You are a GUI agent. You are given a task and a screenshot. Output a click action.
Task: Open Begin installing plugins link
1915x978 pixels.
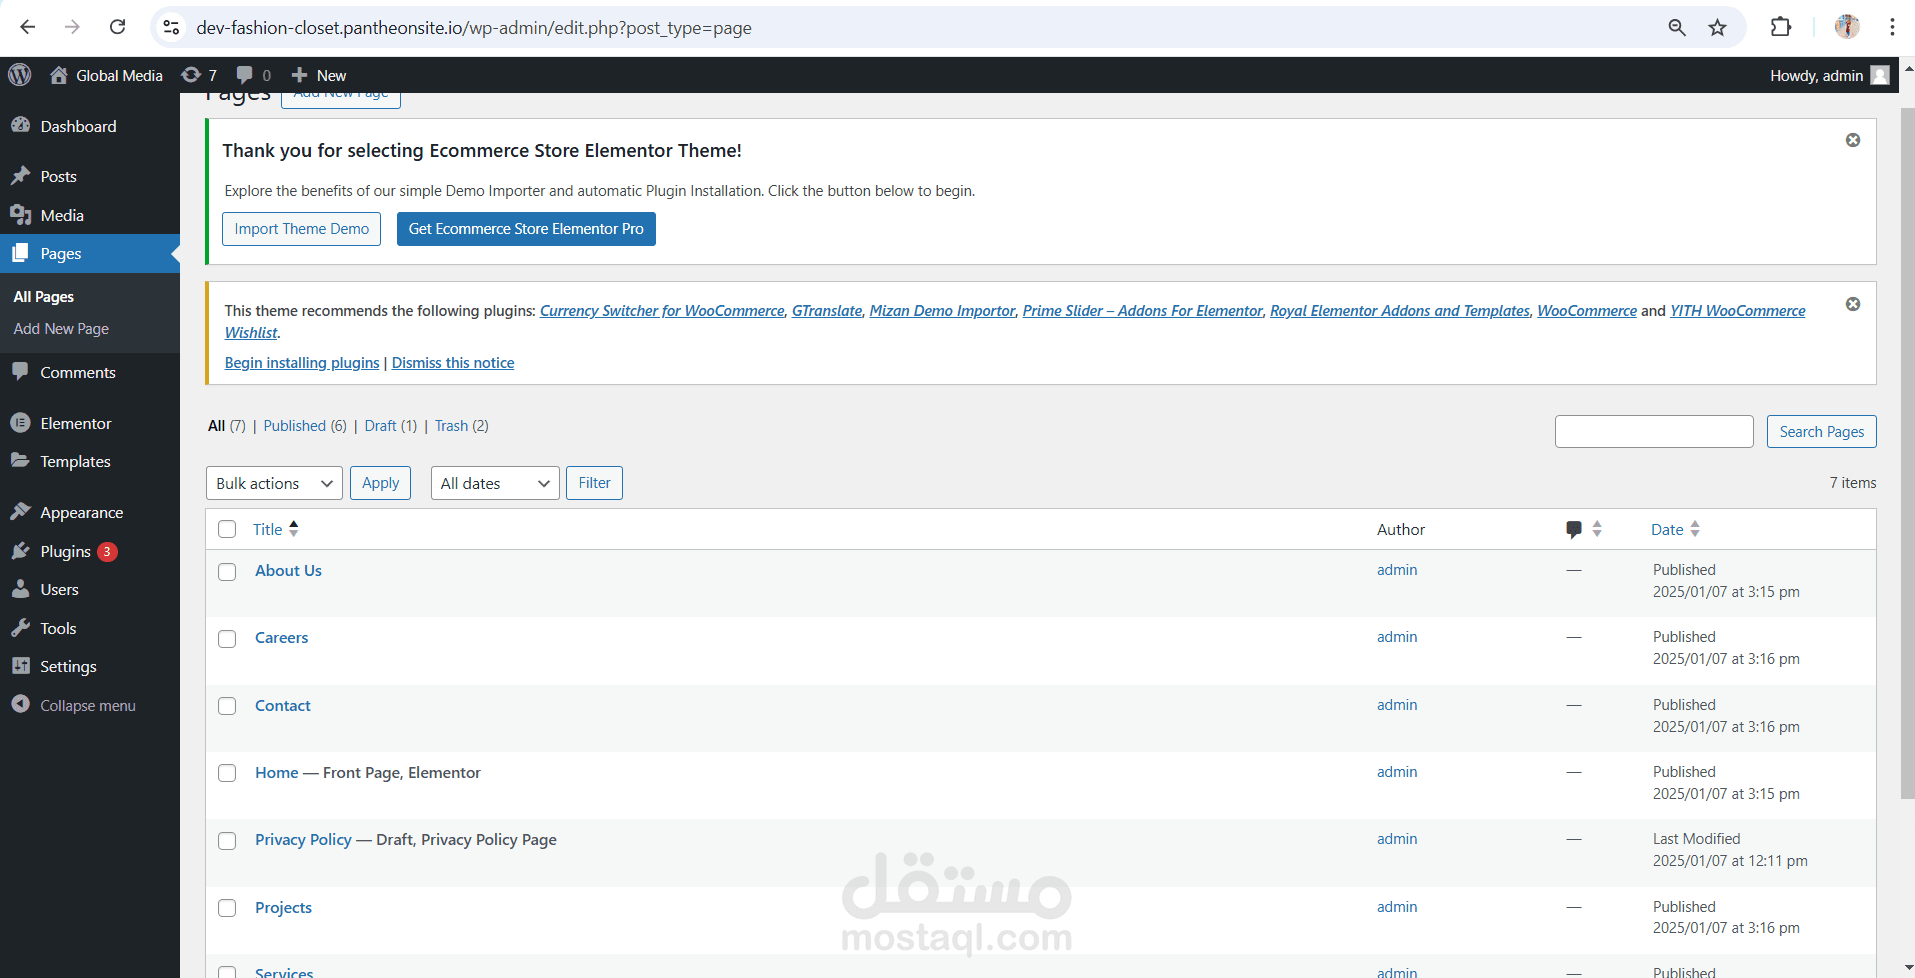click(302, 362)
